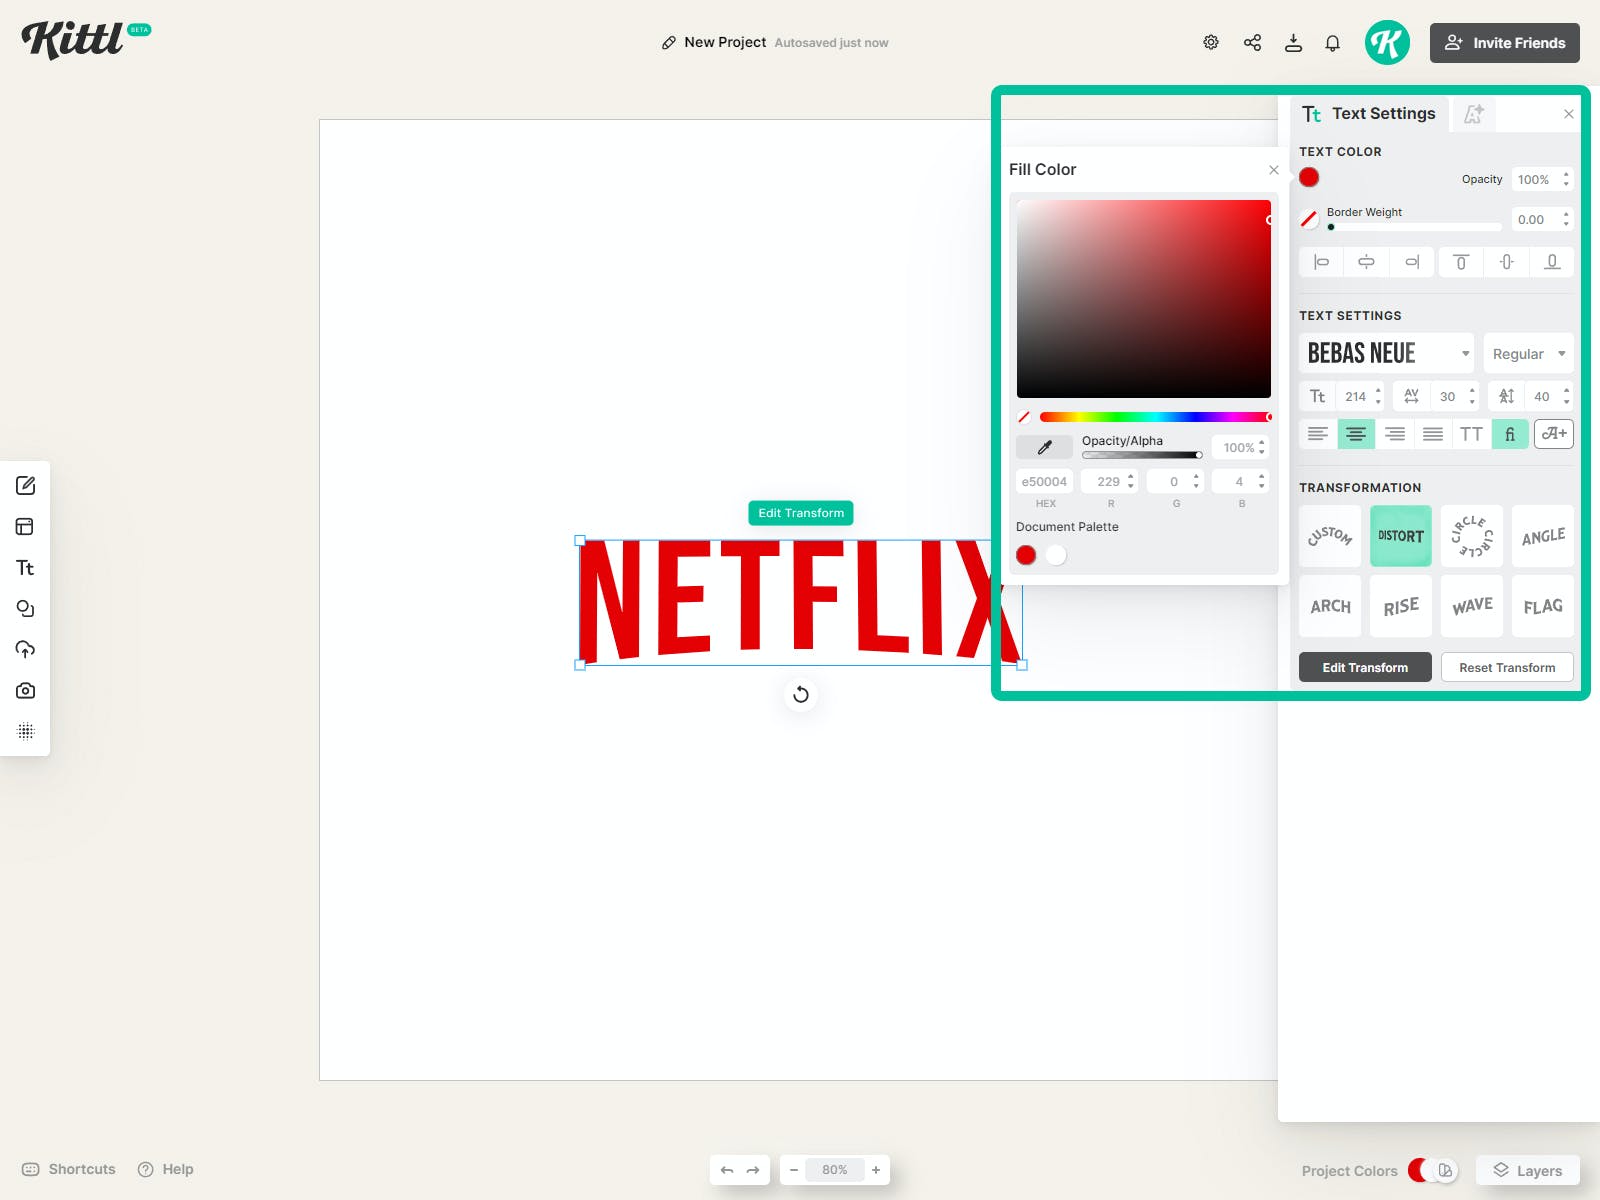Adjust the letter spacing 30 stepper
The width and height of the screenshot is (1600, 1200).
point(1472,396)
